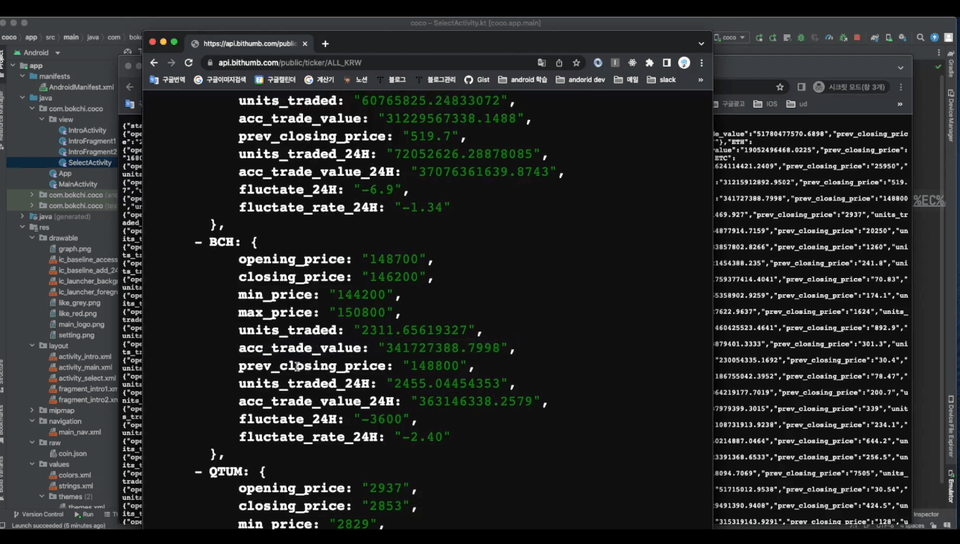
Task: Open Search Everywhere magnifier in Android Studio
Action: pyautogui.click(x=920, y=37)
